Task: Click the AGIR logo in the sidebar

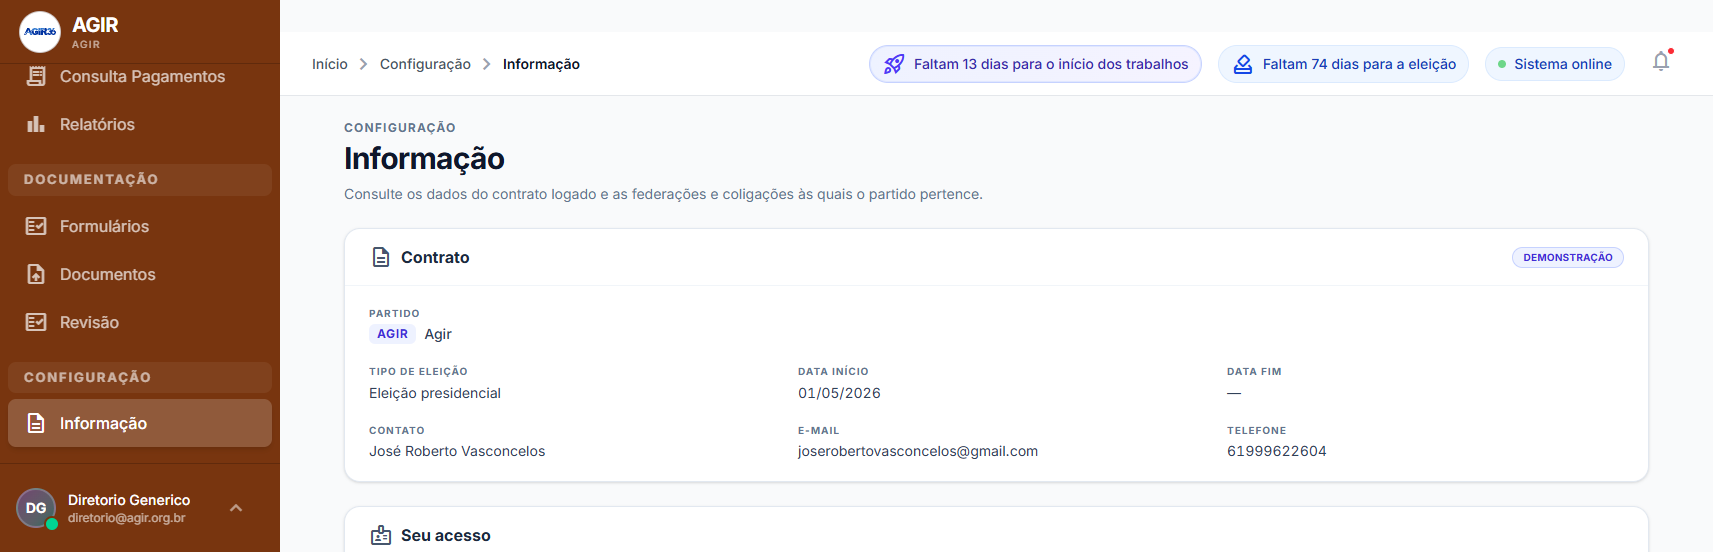Action: (x=40, y=32)
